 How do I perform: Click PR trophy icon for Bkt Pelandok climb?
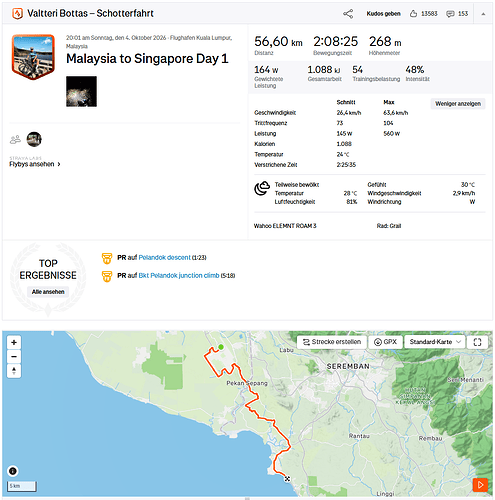107,276
